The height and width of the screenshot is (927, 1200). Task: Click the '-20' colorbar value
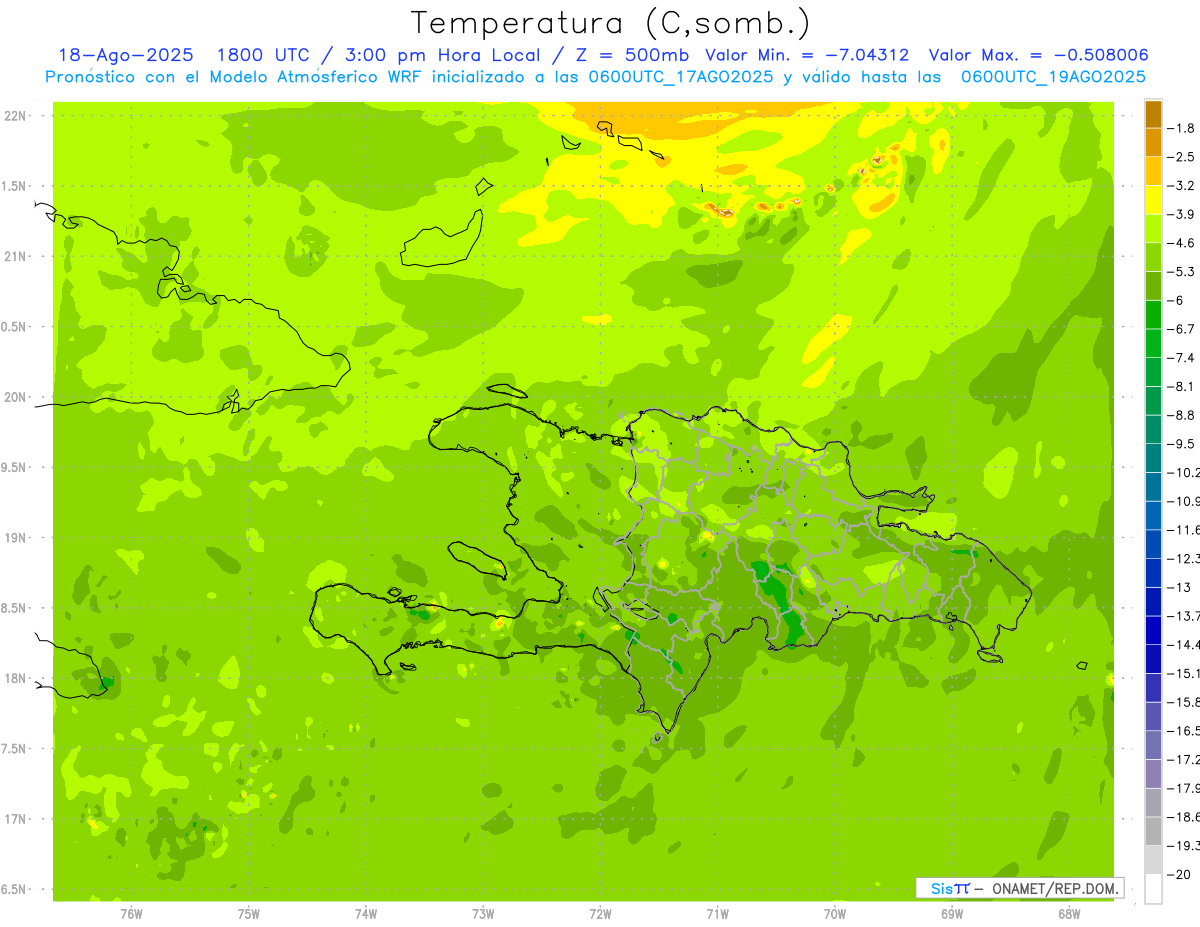1180,874
